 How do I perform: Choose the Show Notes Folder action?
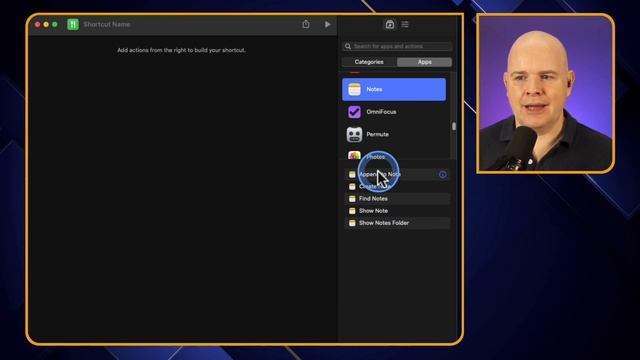tap(397, 223)
